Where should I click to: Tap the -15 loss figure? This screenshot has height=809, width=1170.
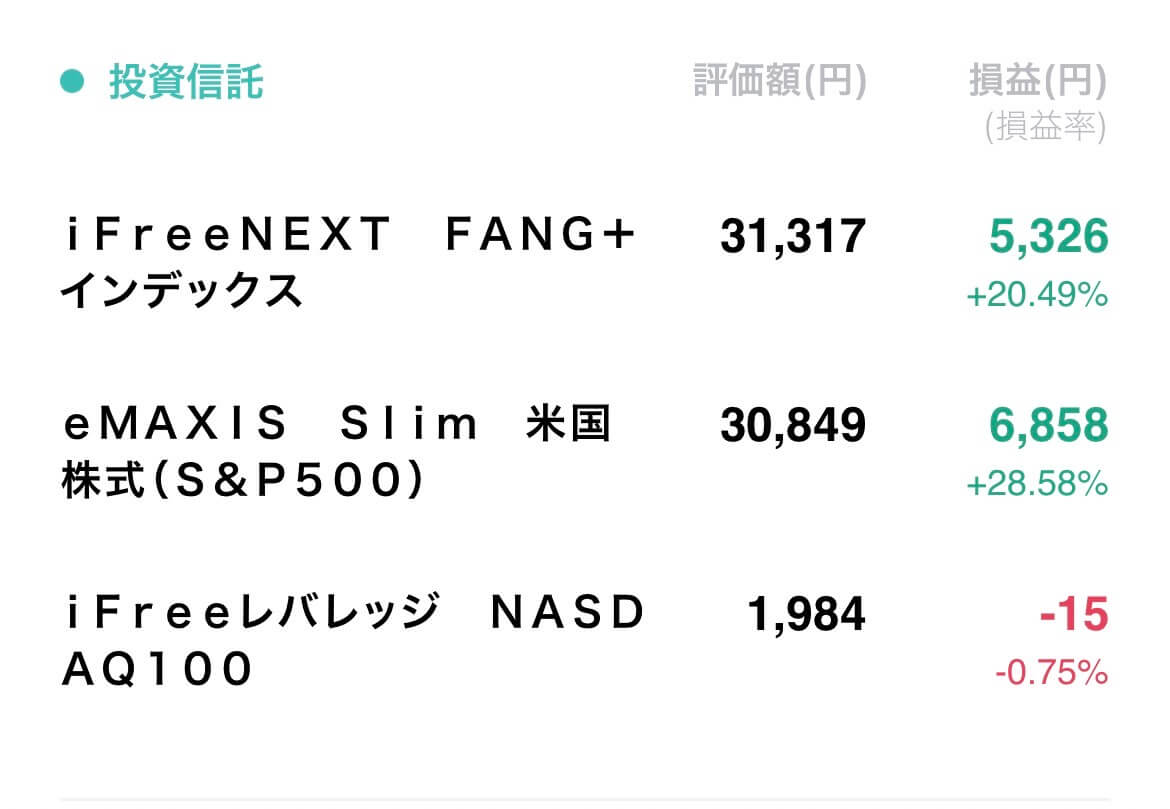tap(1074, 615)
